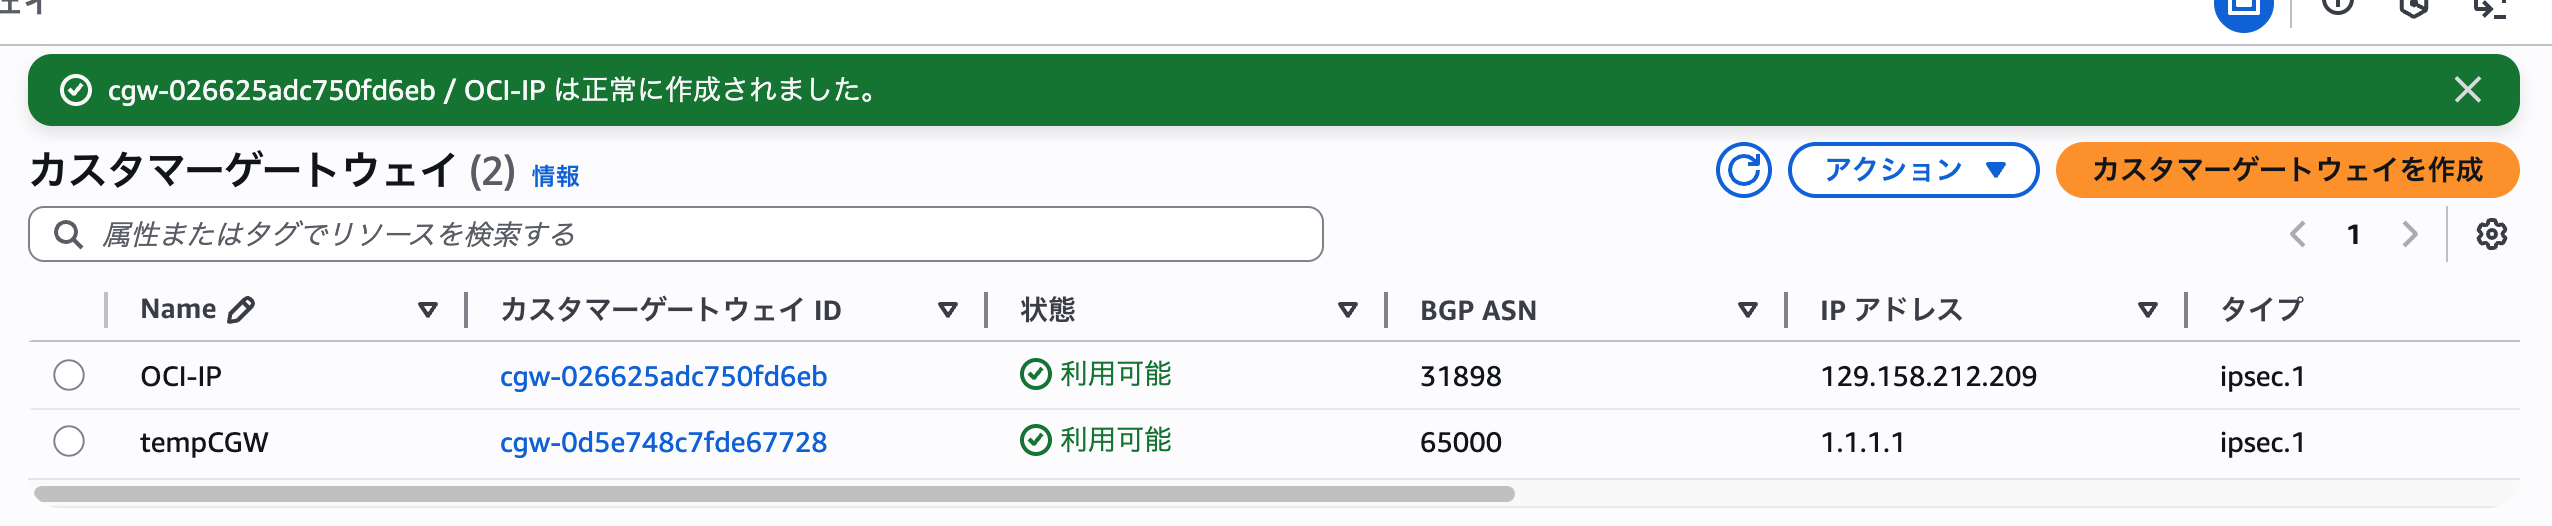2552x526 pixels.
Task: Select the tempCGW radio button
Action: tap(69, 441)
